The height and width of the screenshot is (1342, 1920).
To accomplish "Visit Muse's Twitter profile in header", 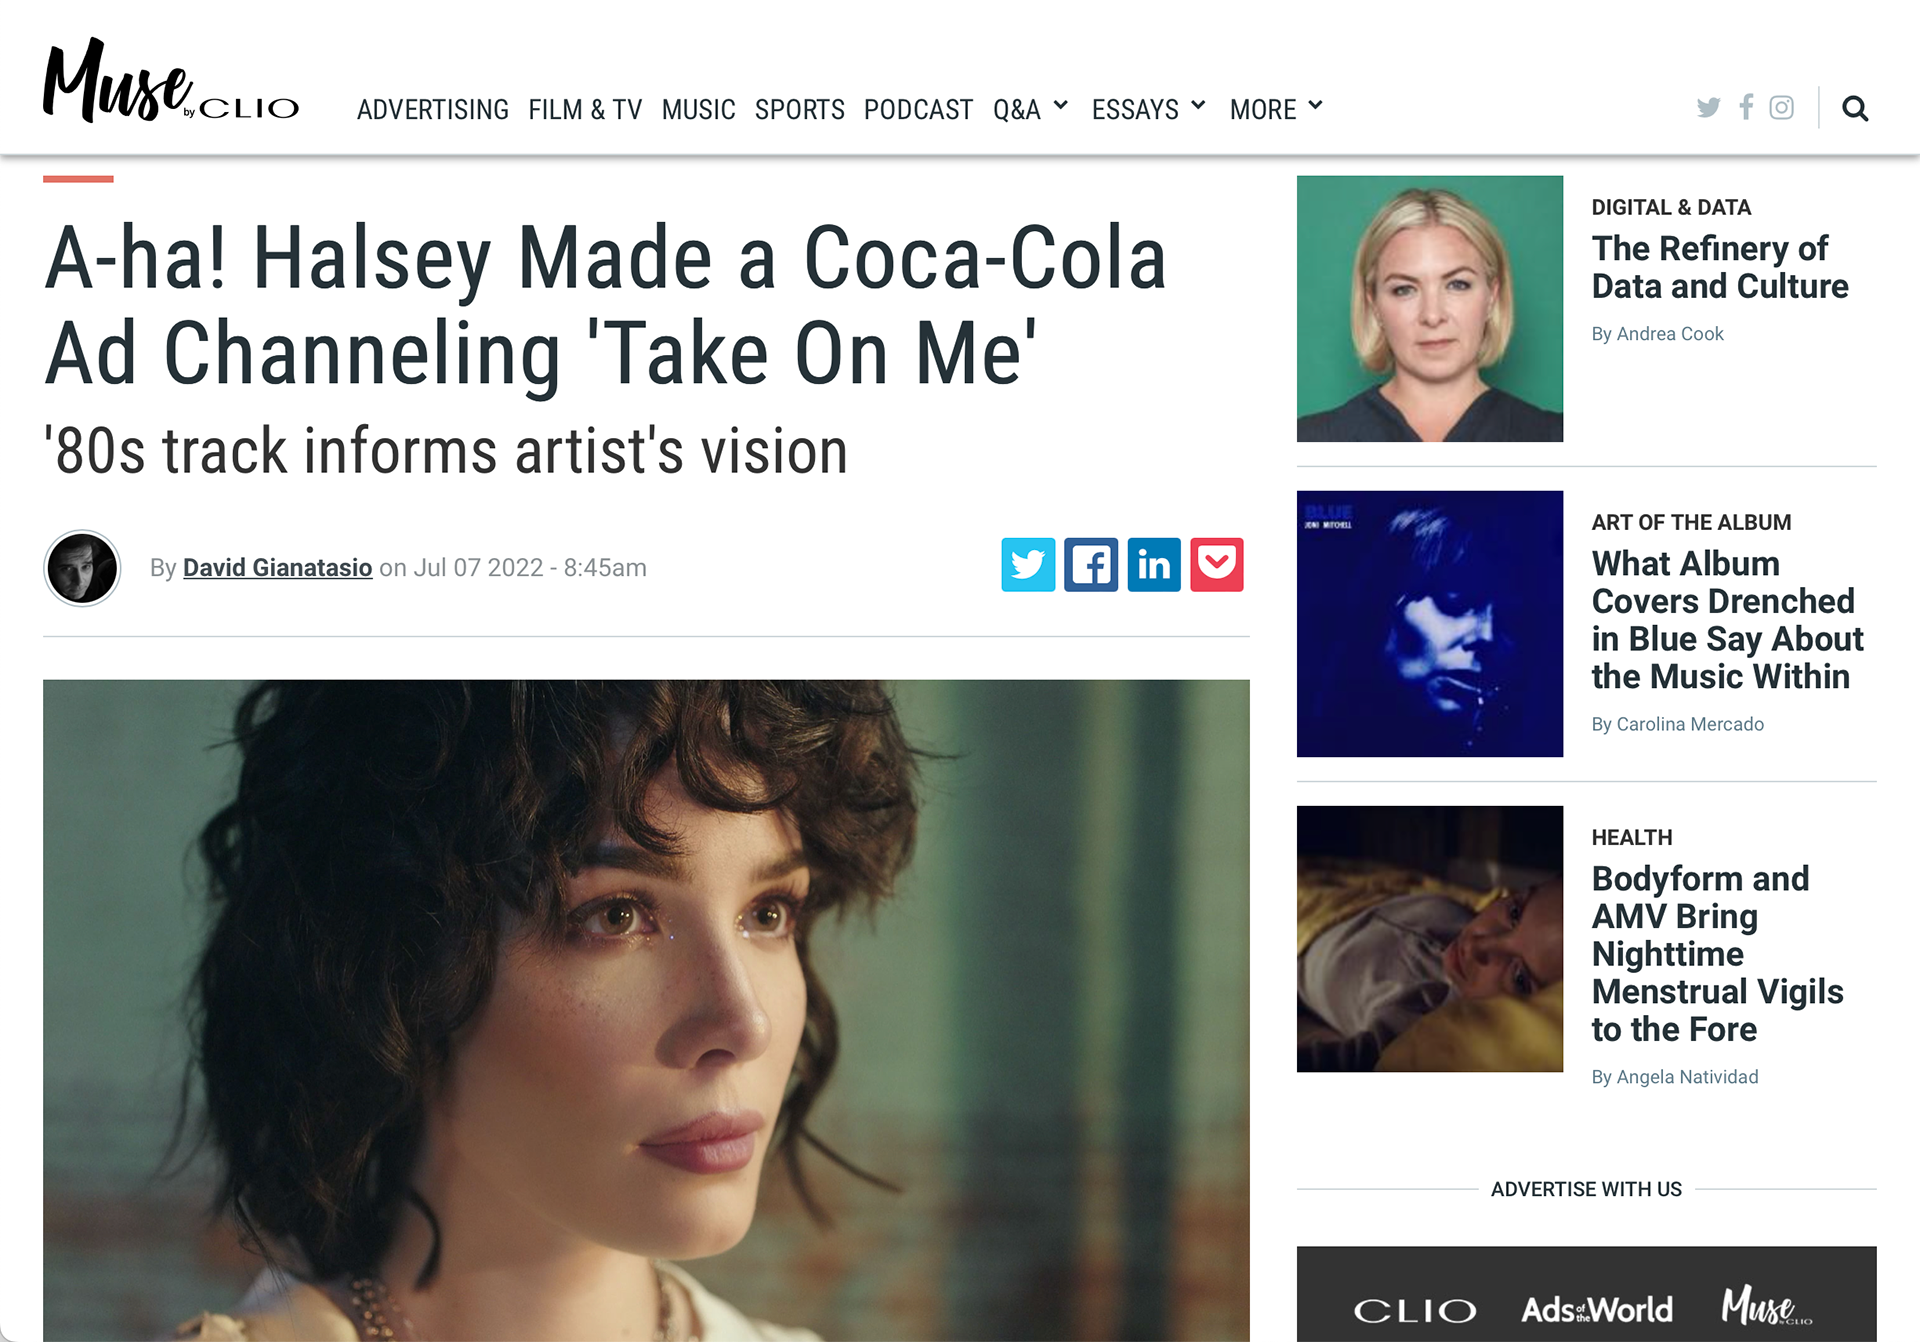I will pyautogui.click(x=1708, y=107).
